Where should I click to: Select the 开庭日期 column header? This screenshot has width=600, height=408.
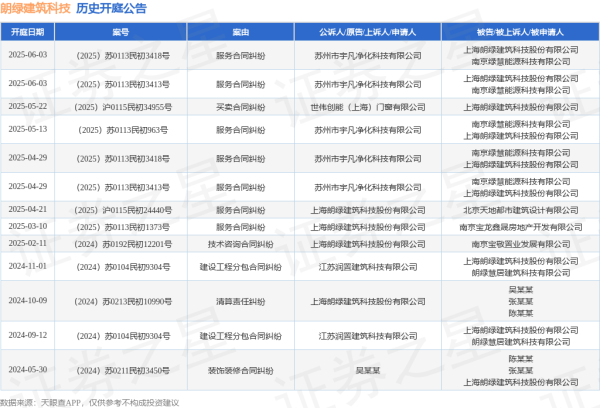tap(28, 32)
